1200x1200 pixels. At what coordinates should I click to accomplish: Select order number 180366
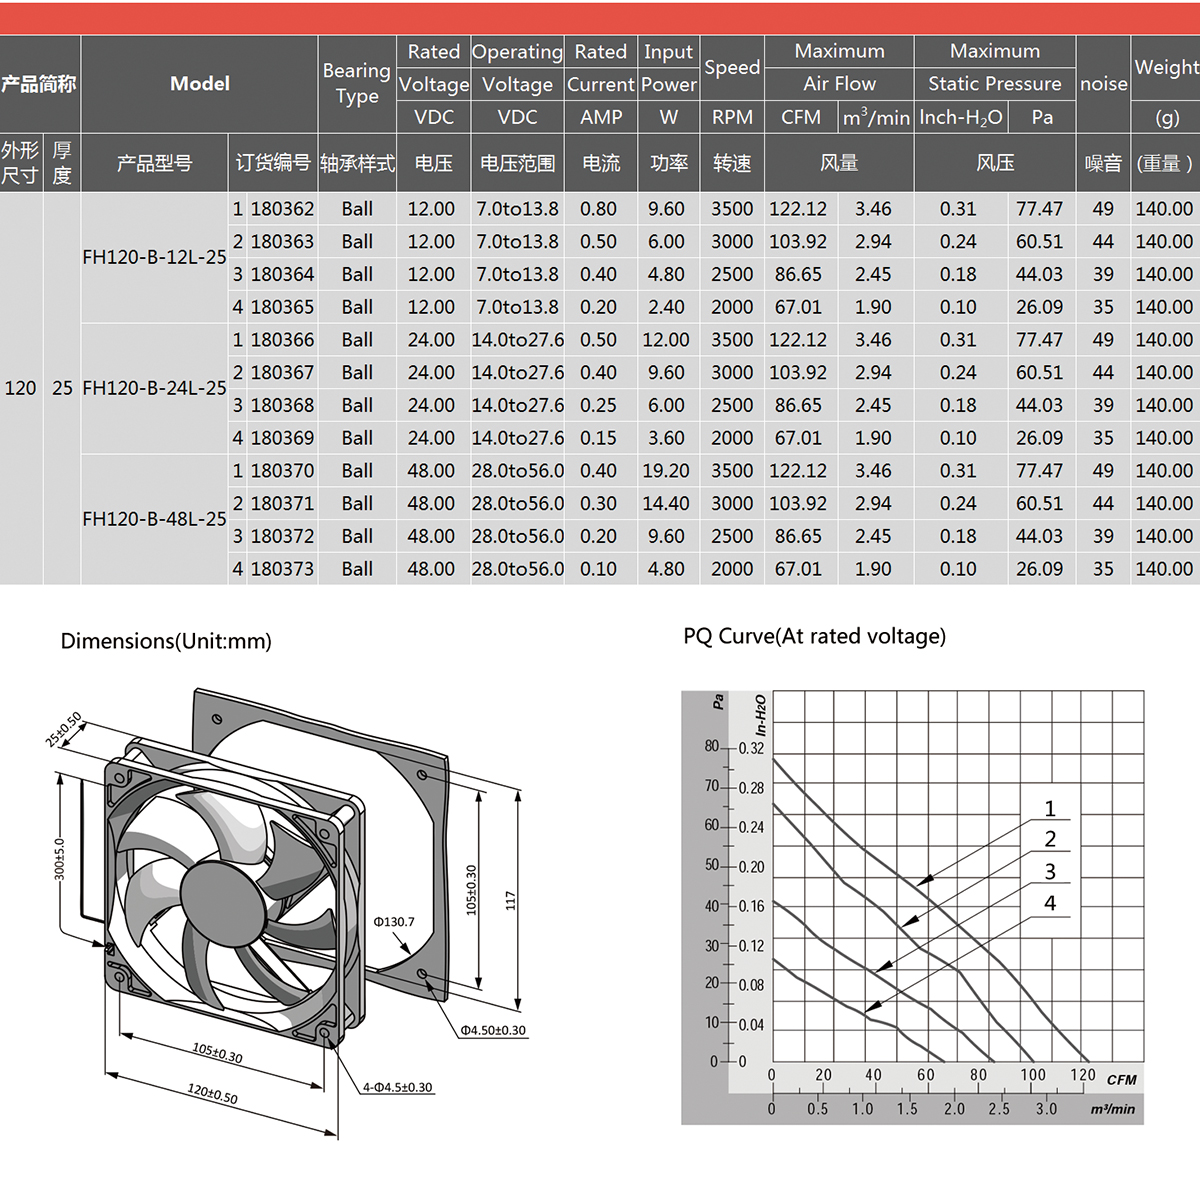pos(282,340)
